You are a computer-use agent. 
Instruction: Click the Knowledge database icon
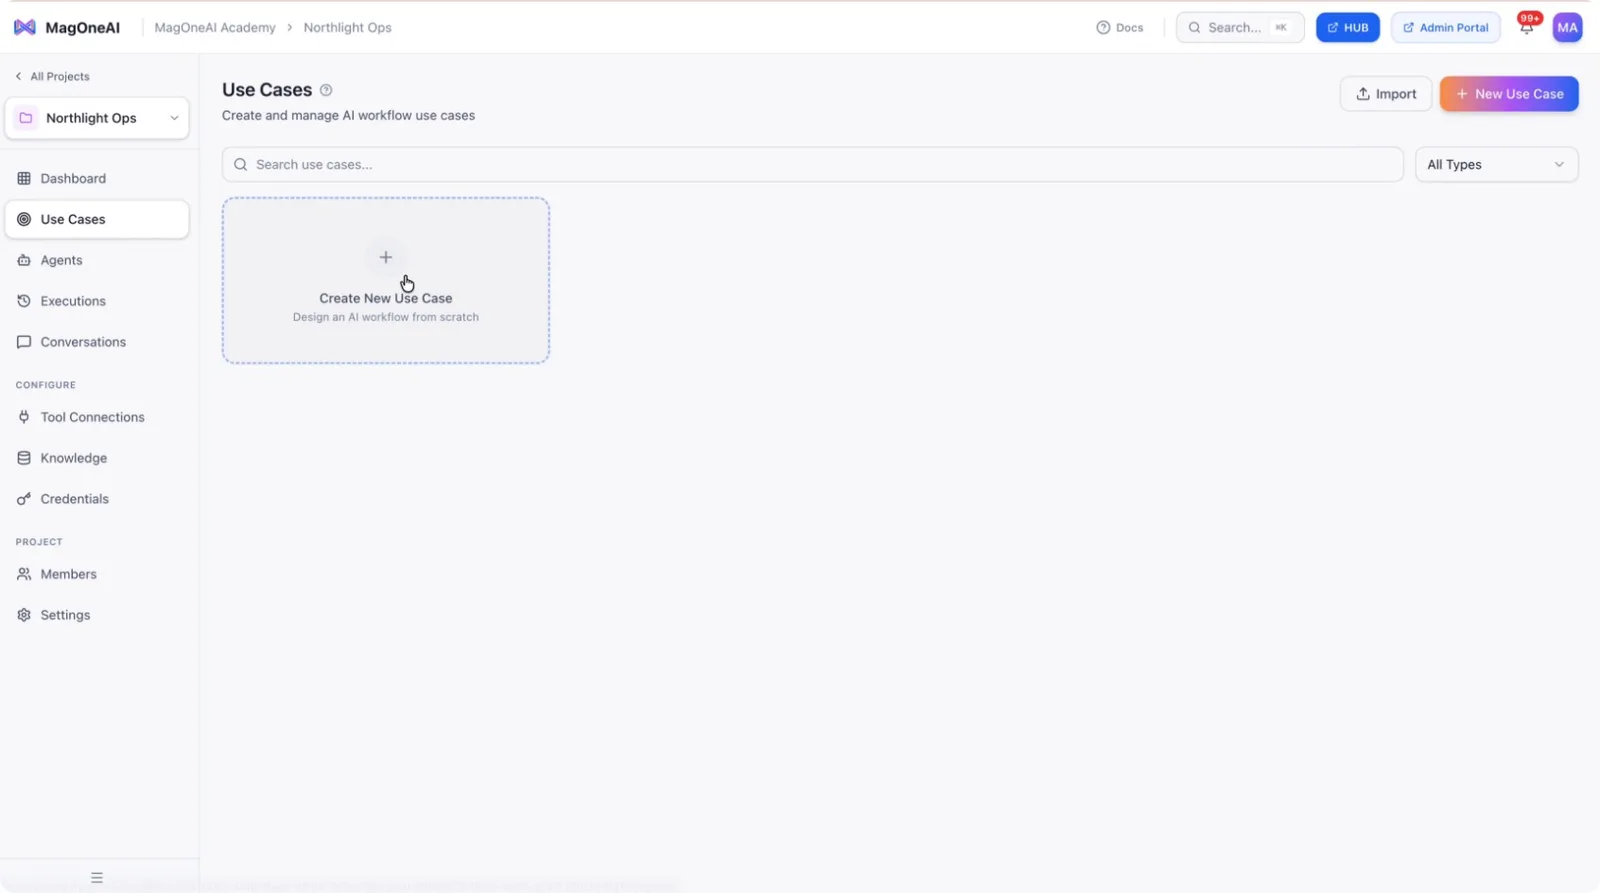click(24, 458)
